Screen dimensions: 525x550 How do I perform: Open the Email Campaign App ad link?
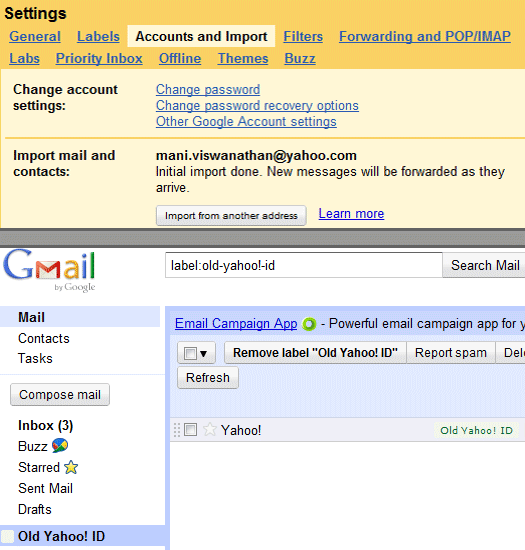tap(236, 324)
